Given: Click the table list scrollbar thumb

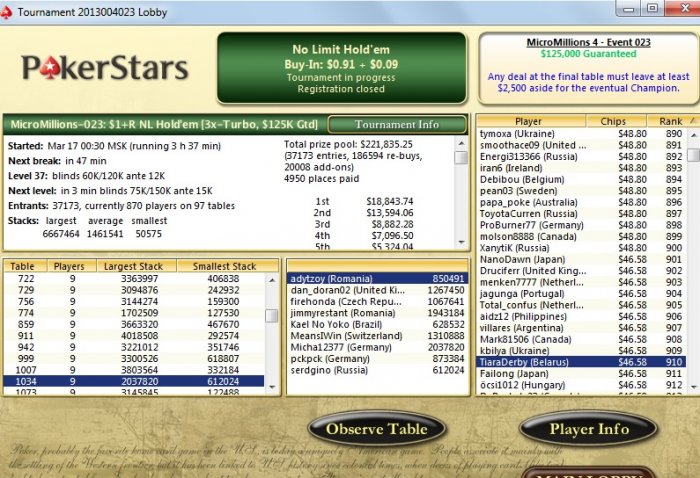Looking at the screenshot, I should pos(272,316).
